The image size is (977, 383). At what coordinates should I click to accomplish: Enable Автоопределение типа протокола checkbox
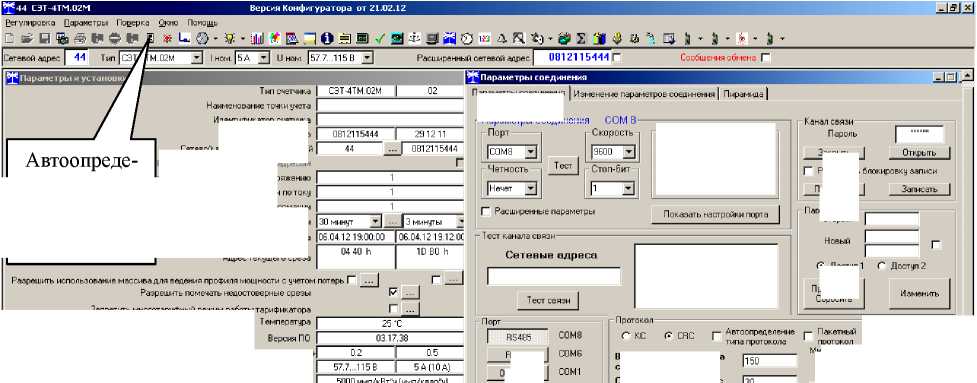pyautogui.click(x=717, y=336)
